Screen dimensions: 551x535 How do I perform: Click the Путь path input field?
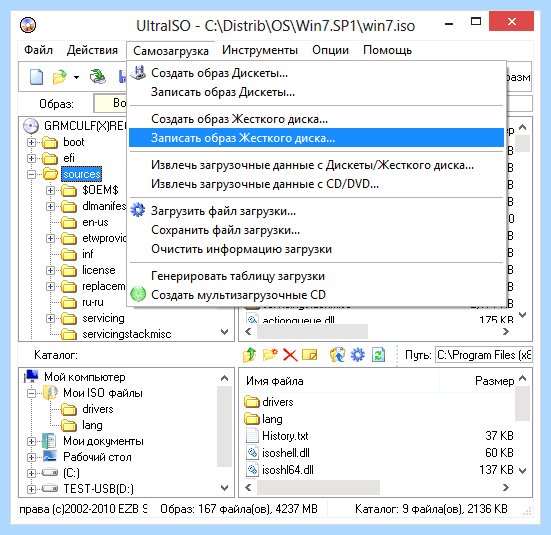click(x=484, y=355)
